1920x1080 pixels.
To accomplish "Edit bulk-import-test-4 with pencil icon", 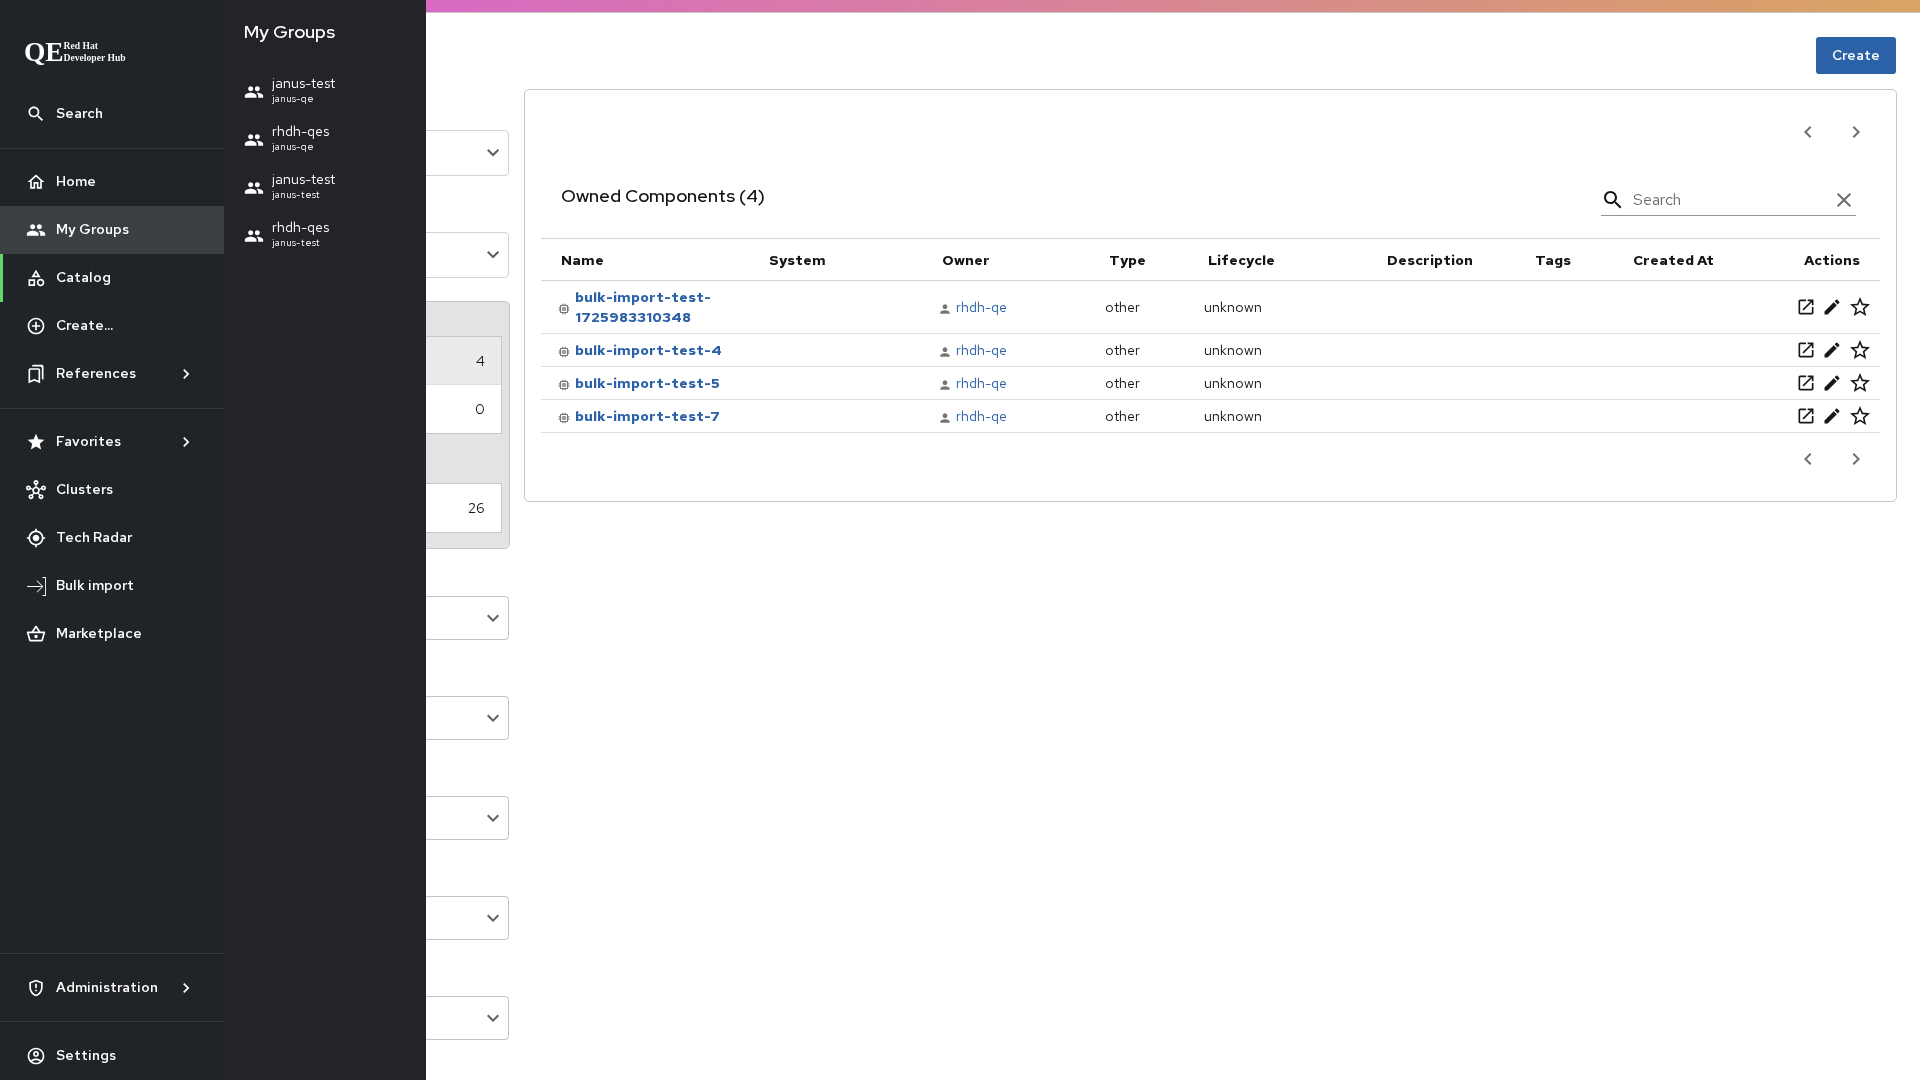I will tap(1831, 350).
